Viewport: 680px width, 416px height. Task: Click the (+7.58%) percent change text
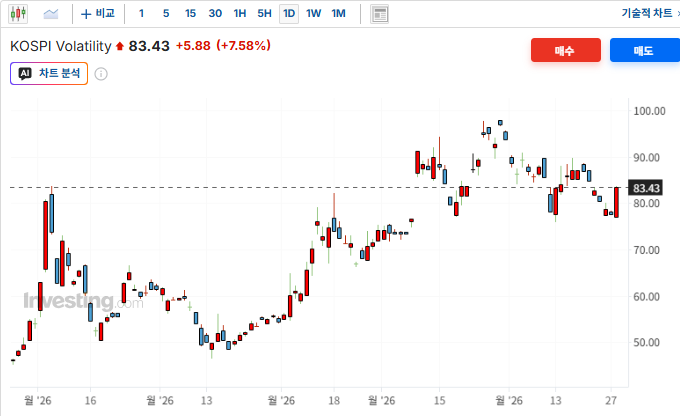(244, 46)
